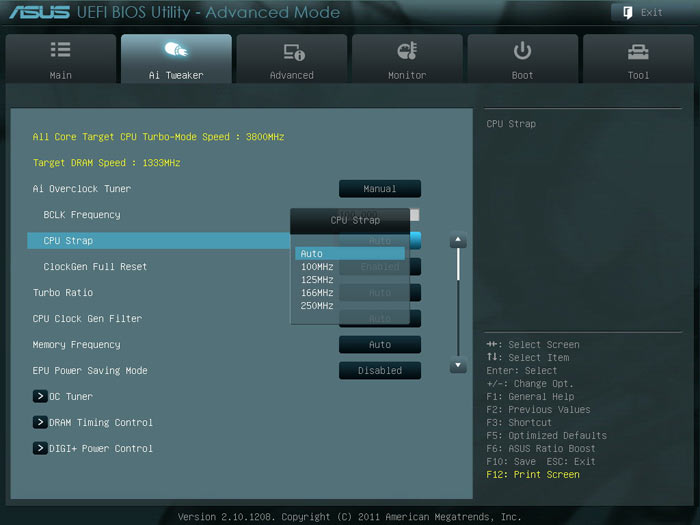The height and width of the screenshot is (525, 700).
Task: Open the Advanced tab chip icon
Action: 292,51
